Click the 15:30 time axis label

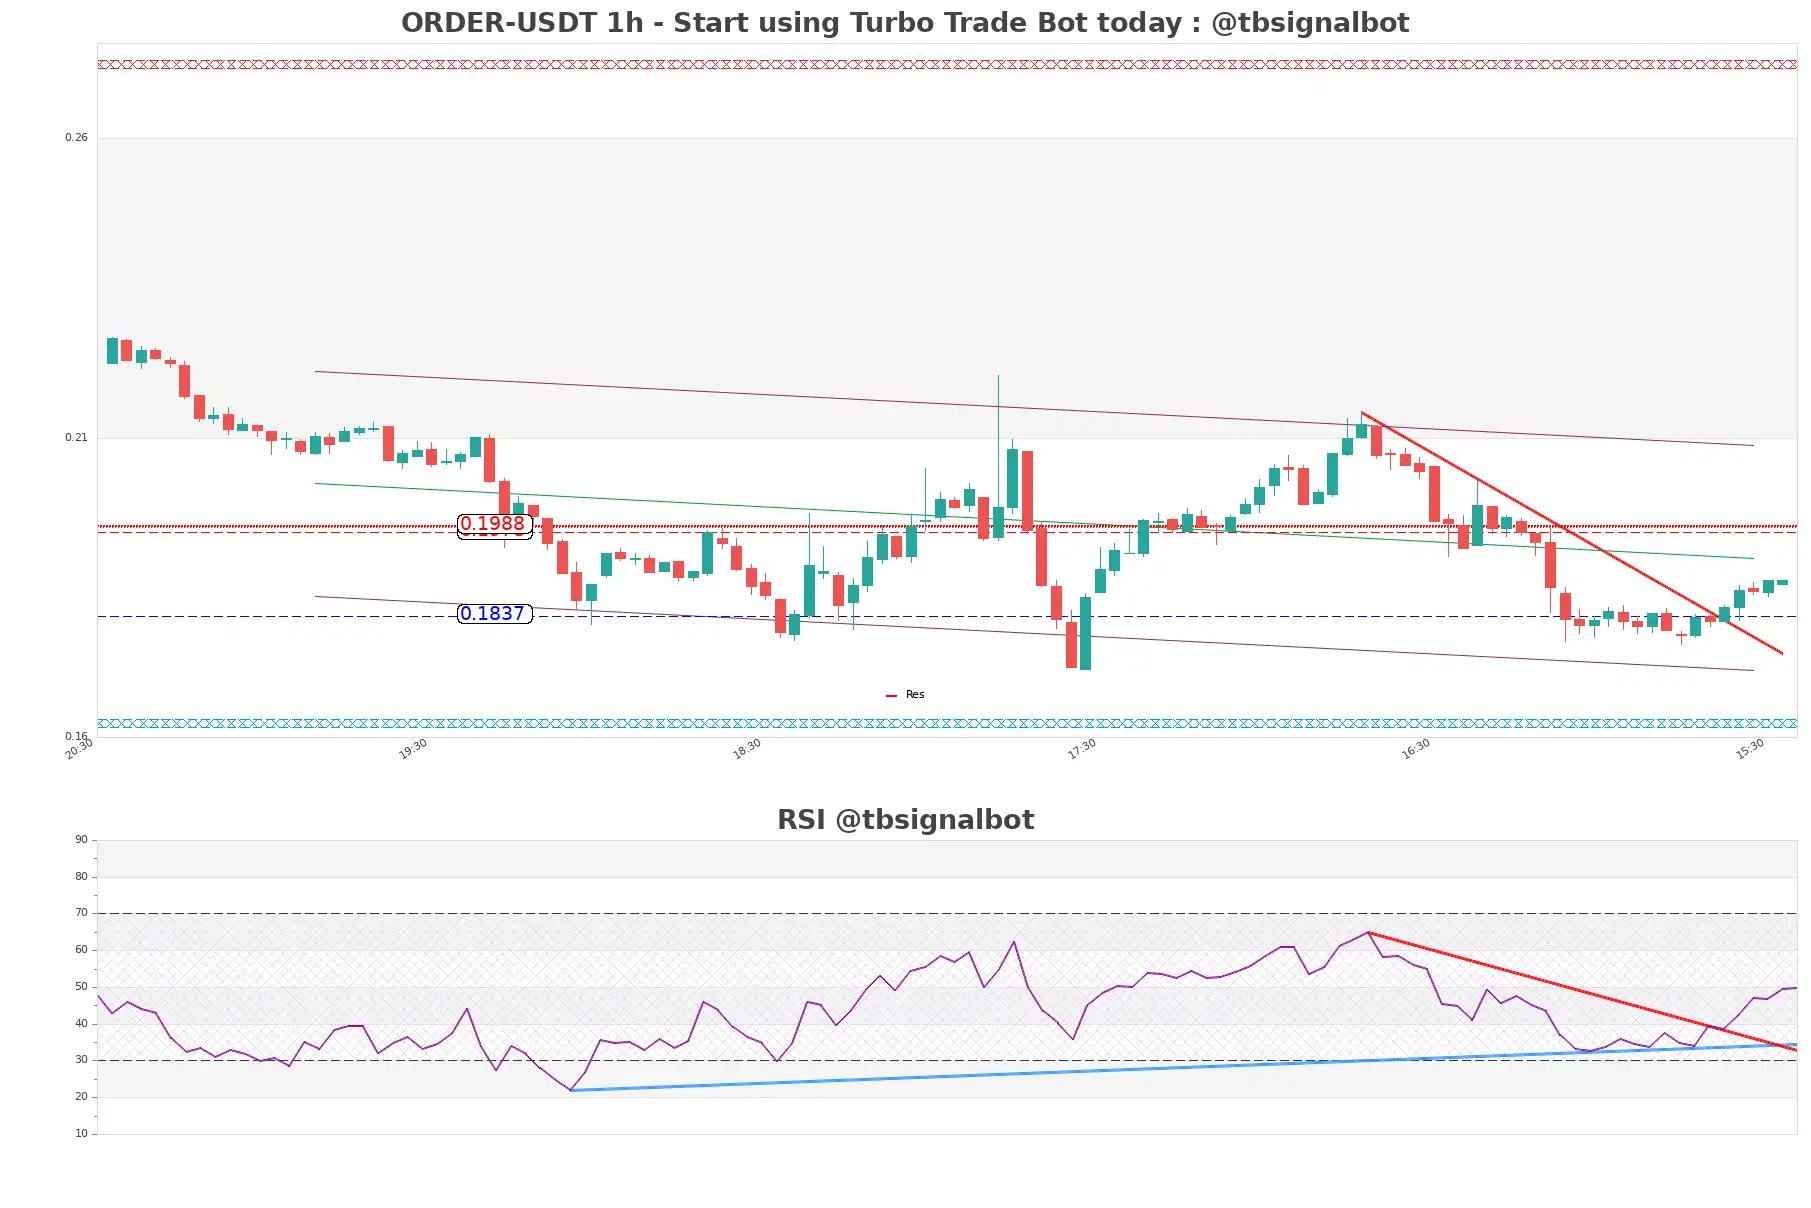pyautogui.click(x=1750, y=749)
